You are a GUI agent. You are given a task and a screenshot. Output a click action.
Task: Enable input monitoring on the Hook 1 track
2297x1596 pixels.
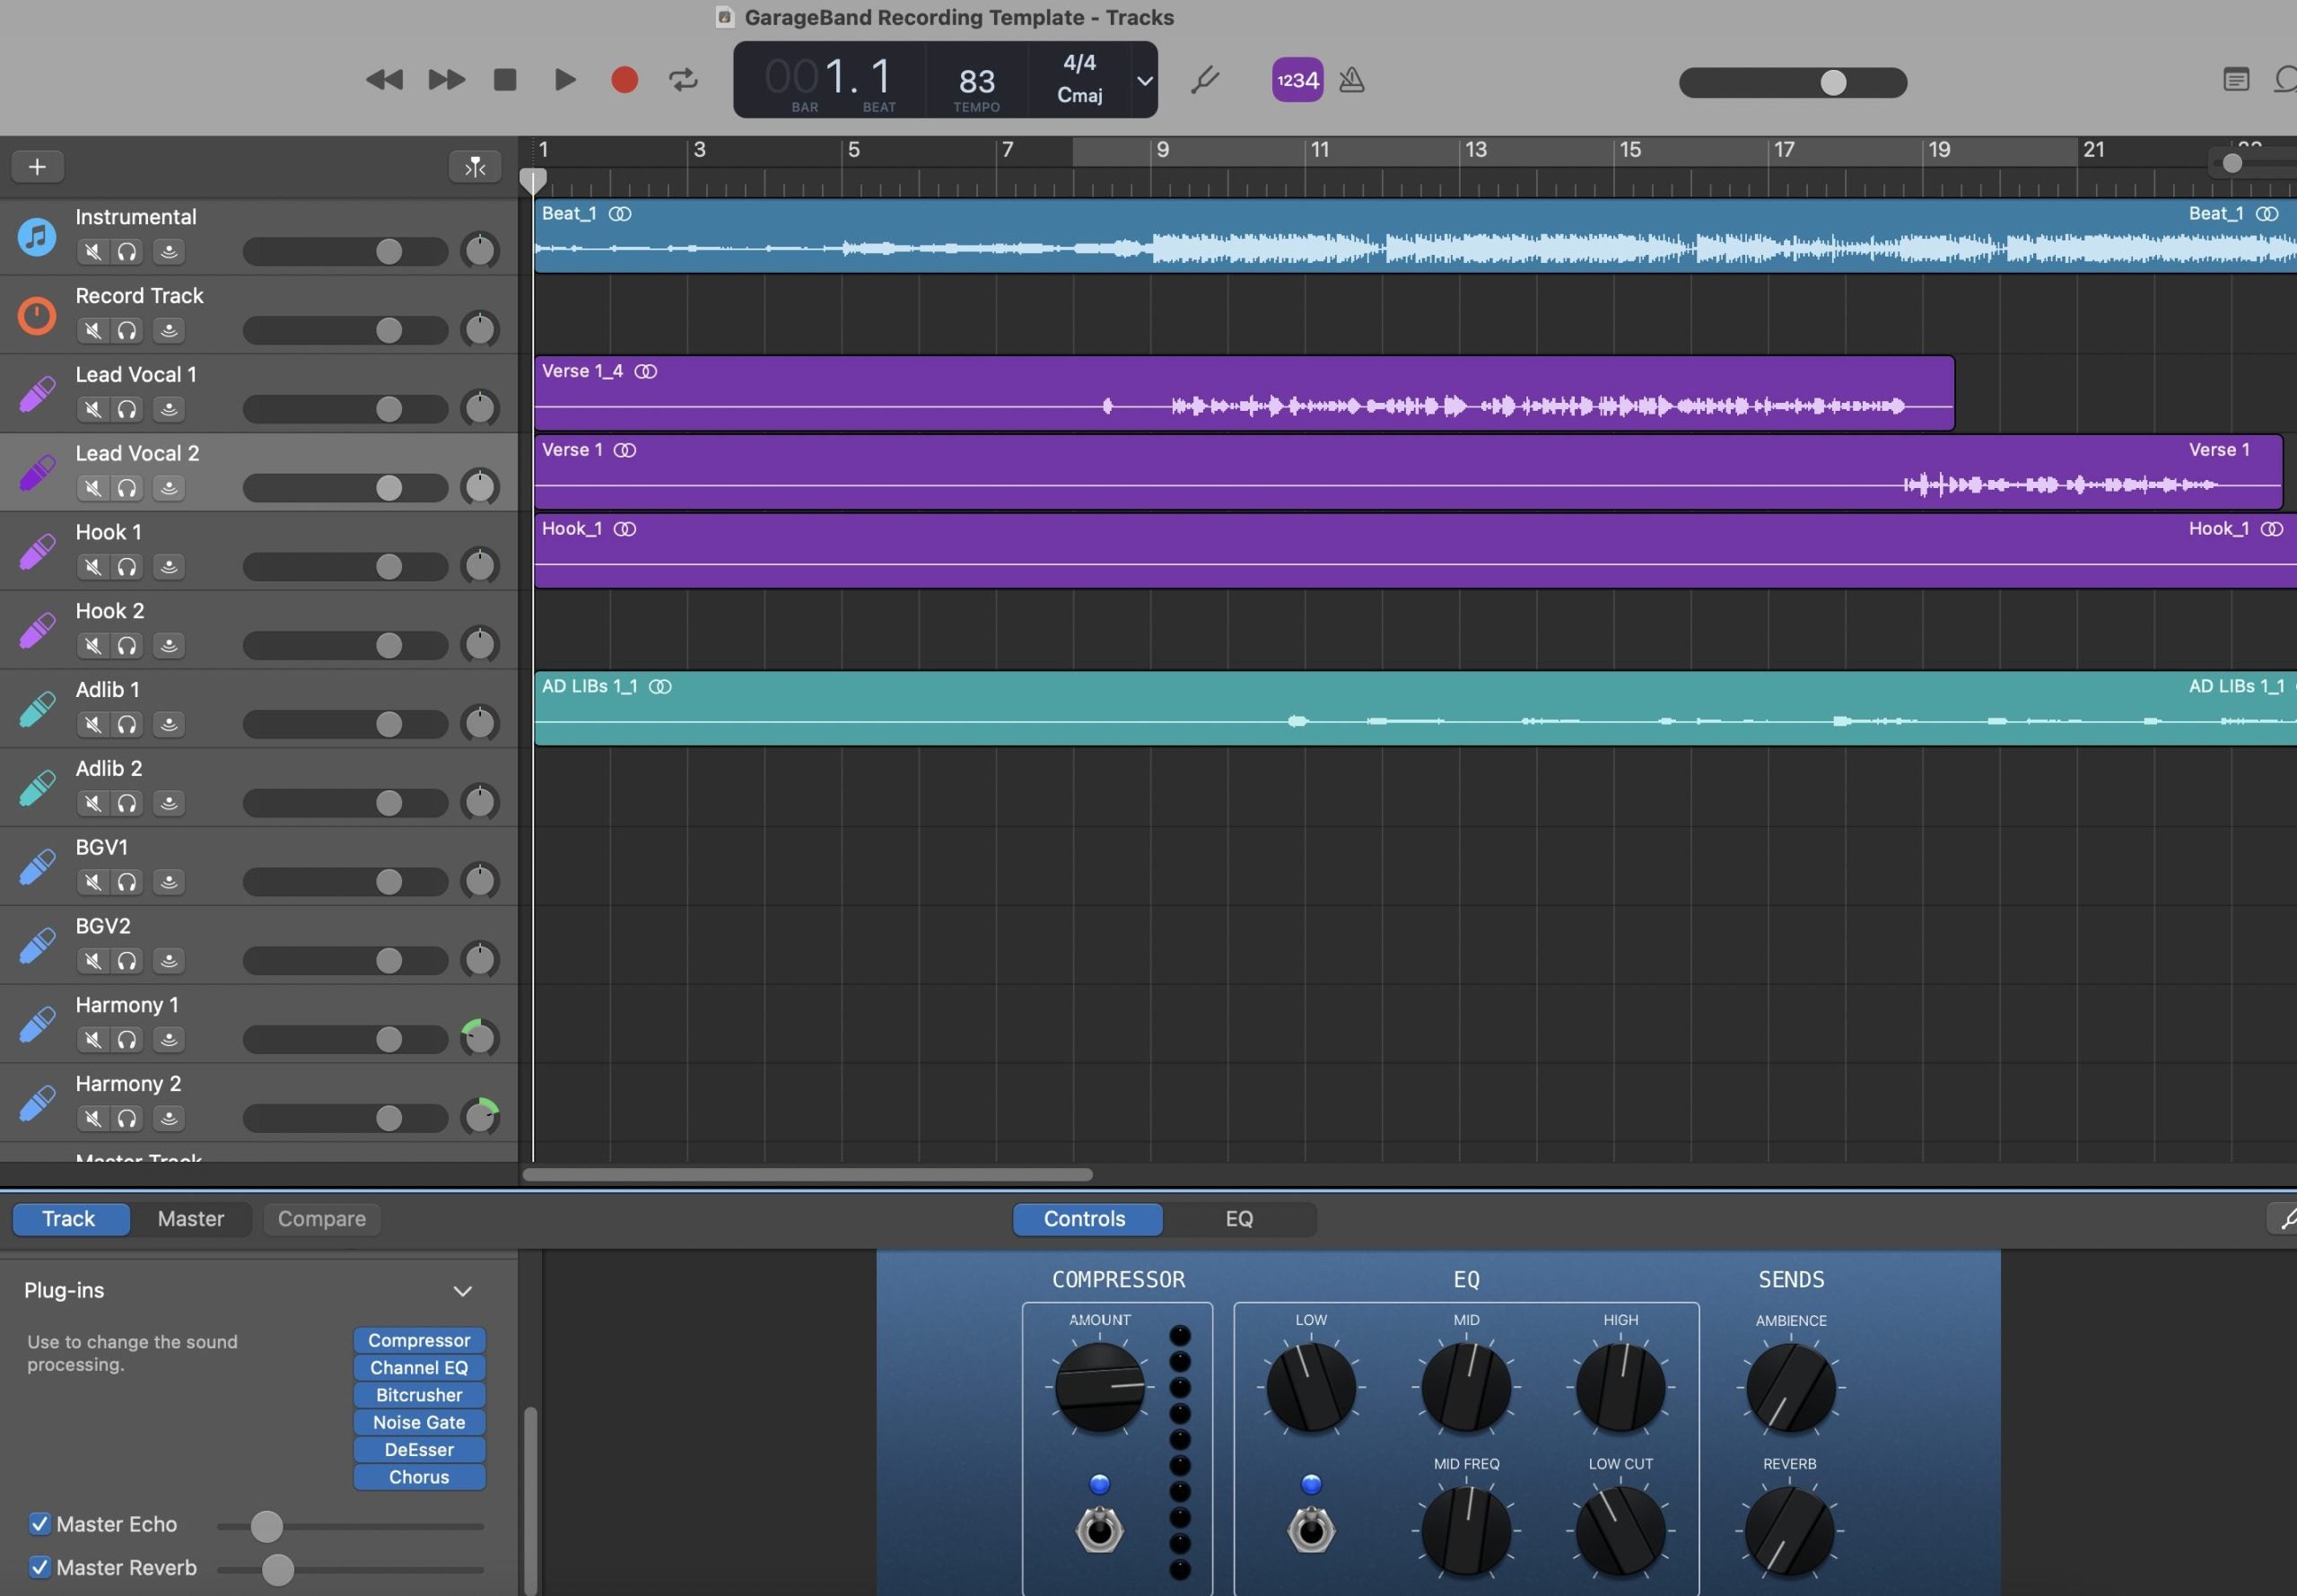(168, 566)
